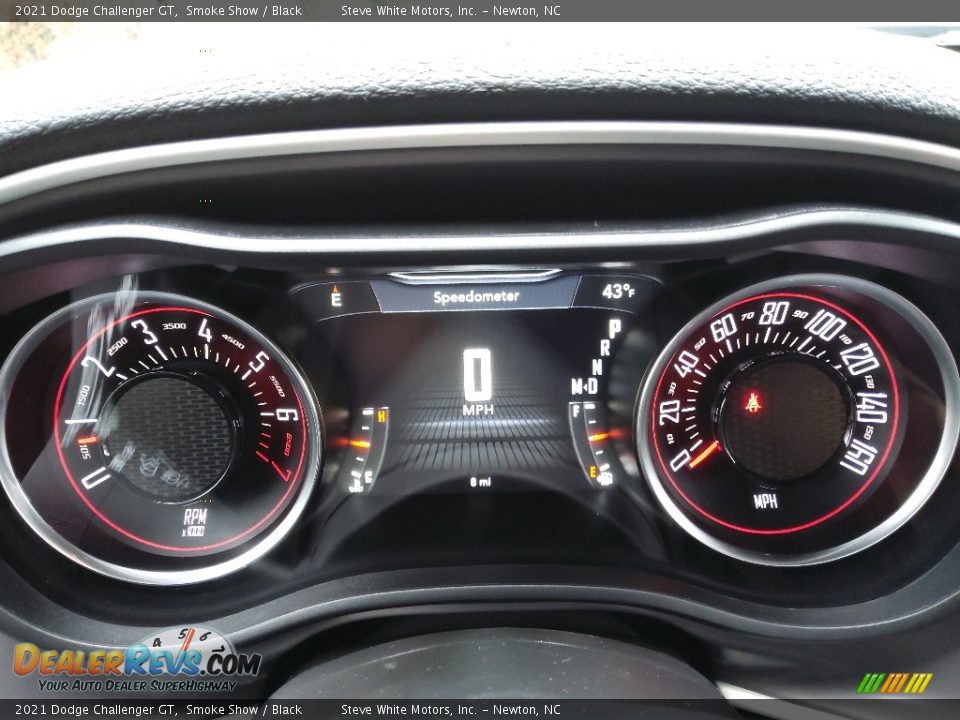Tap the 6 mark on the tachometer
960x720 pixels.
coord(287,414)
